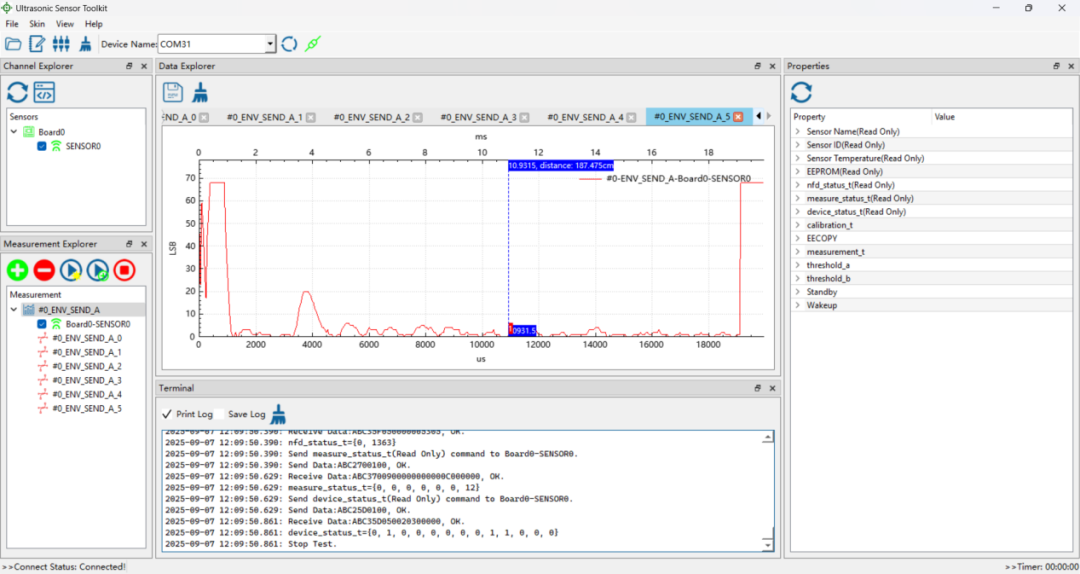Add a measurement with green plus button
The height and width of the screenshot is (574, 1080).
click(17, 269)
